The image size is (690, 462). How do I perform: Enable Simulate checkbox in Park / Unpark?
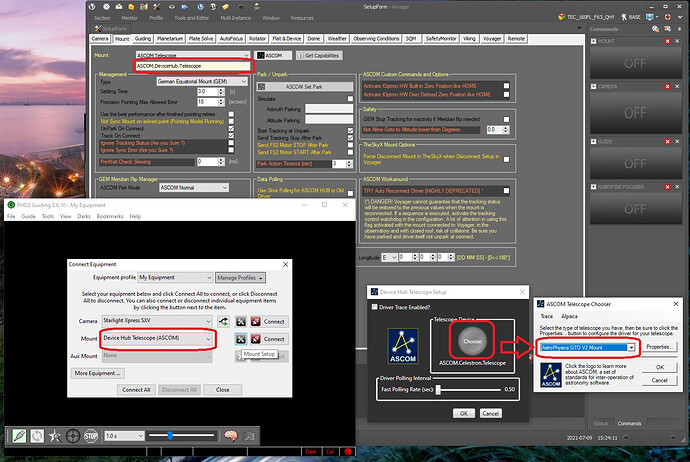(x=350, y=99)
